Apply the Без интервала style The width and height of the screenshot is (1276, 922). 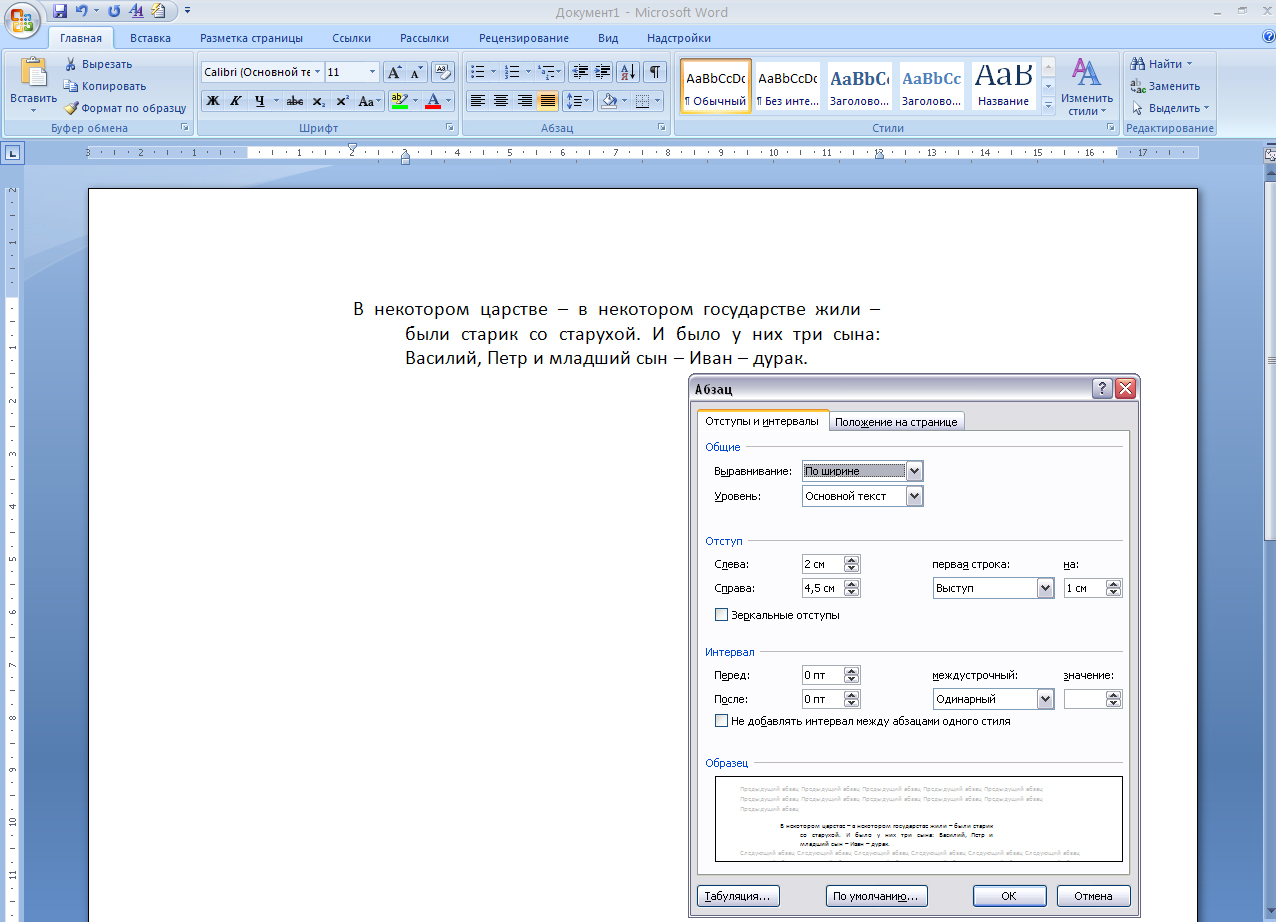787,86
